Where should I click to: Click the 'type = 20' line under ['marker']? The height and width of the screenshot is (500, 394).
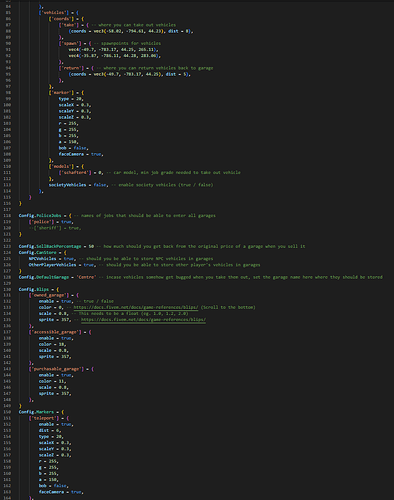click(x=71, y=99)
